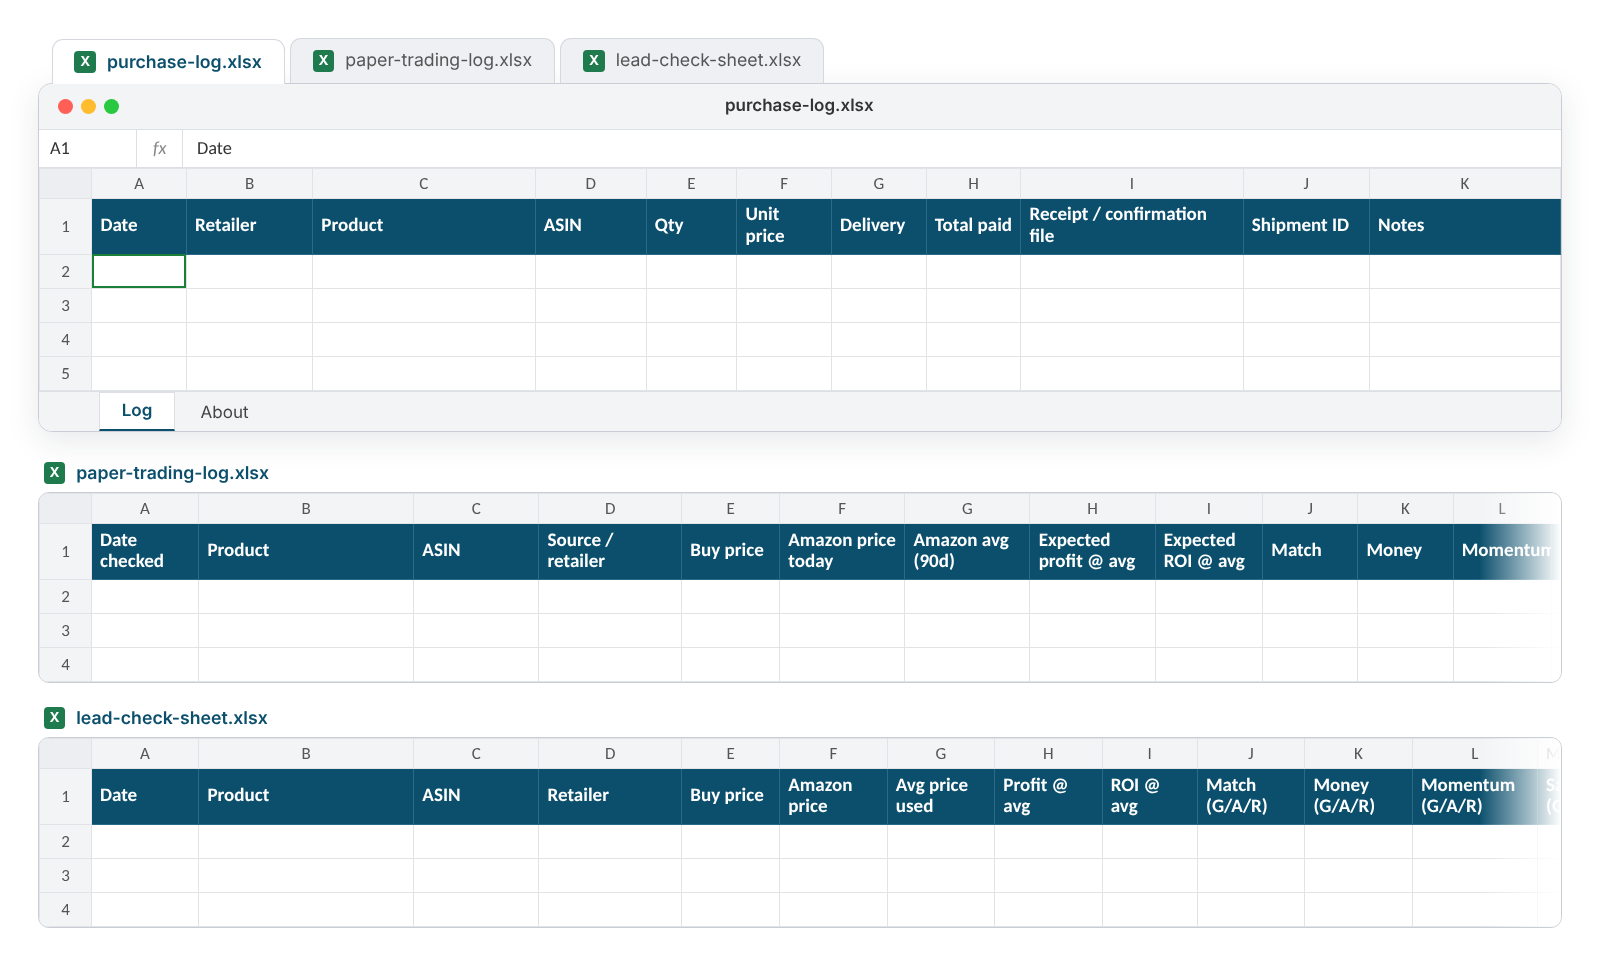Click the Delivery header cell

tap(879, 226)
